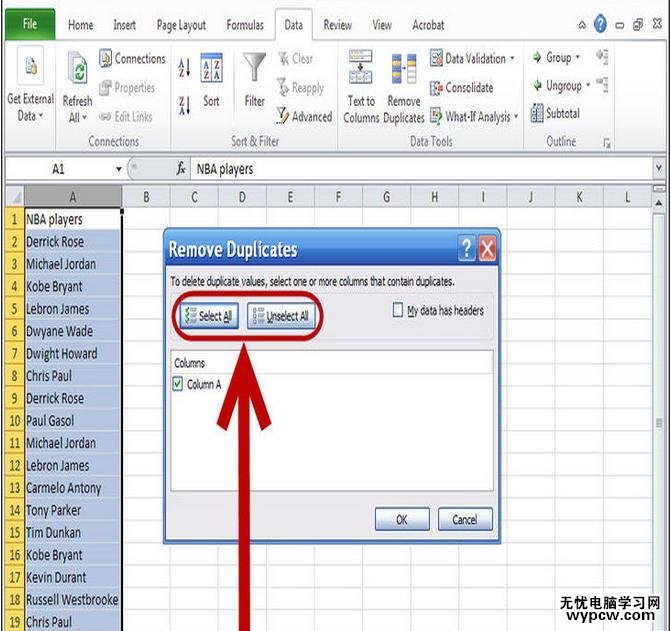Click cell containing Kobe Bryant row 4
This screenshot has height=631, width=671.
(x=73, y=286)
